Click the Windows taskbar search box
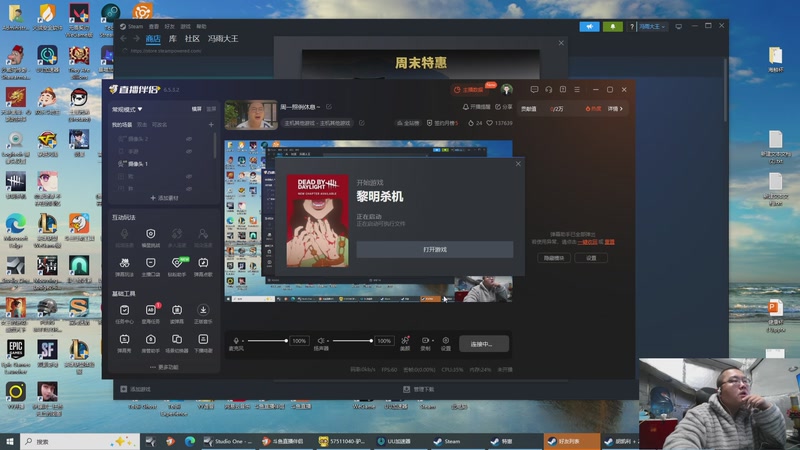Viewport: 800px width, 450px height. pyautogui.click(x=80, y=441)
